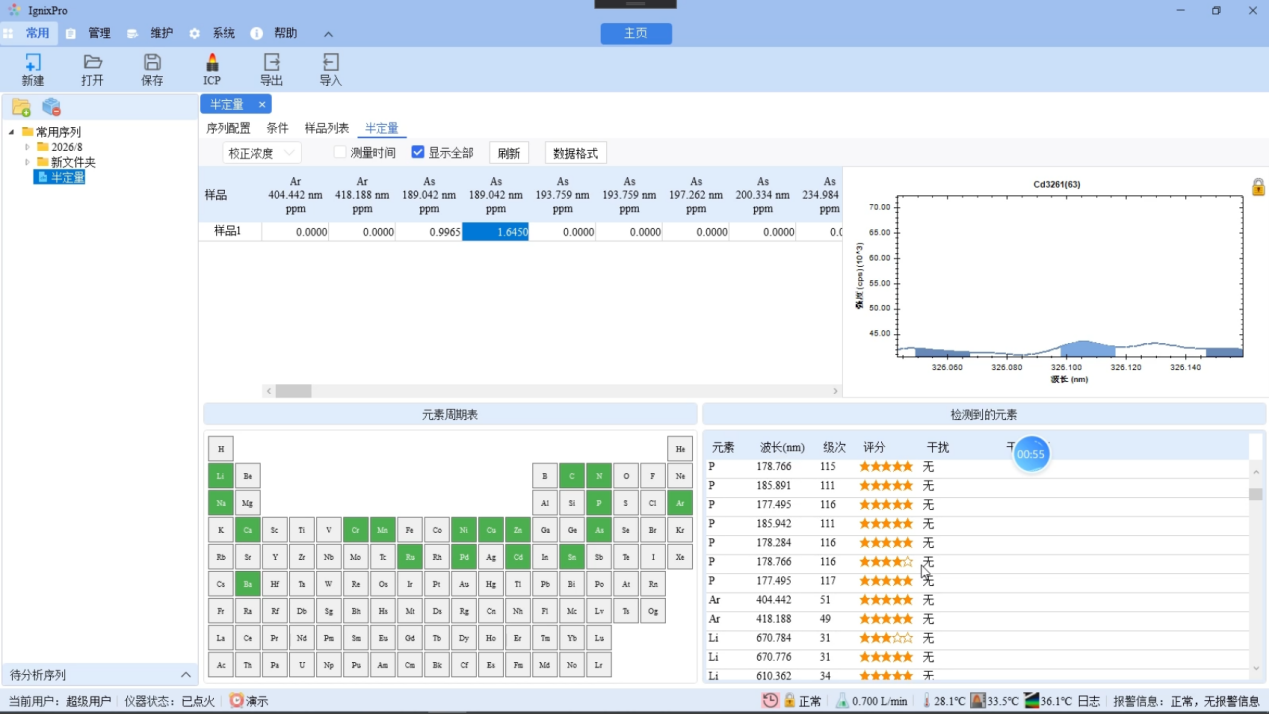
Task: Switch to the 条件 tab
Action: 277,128
